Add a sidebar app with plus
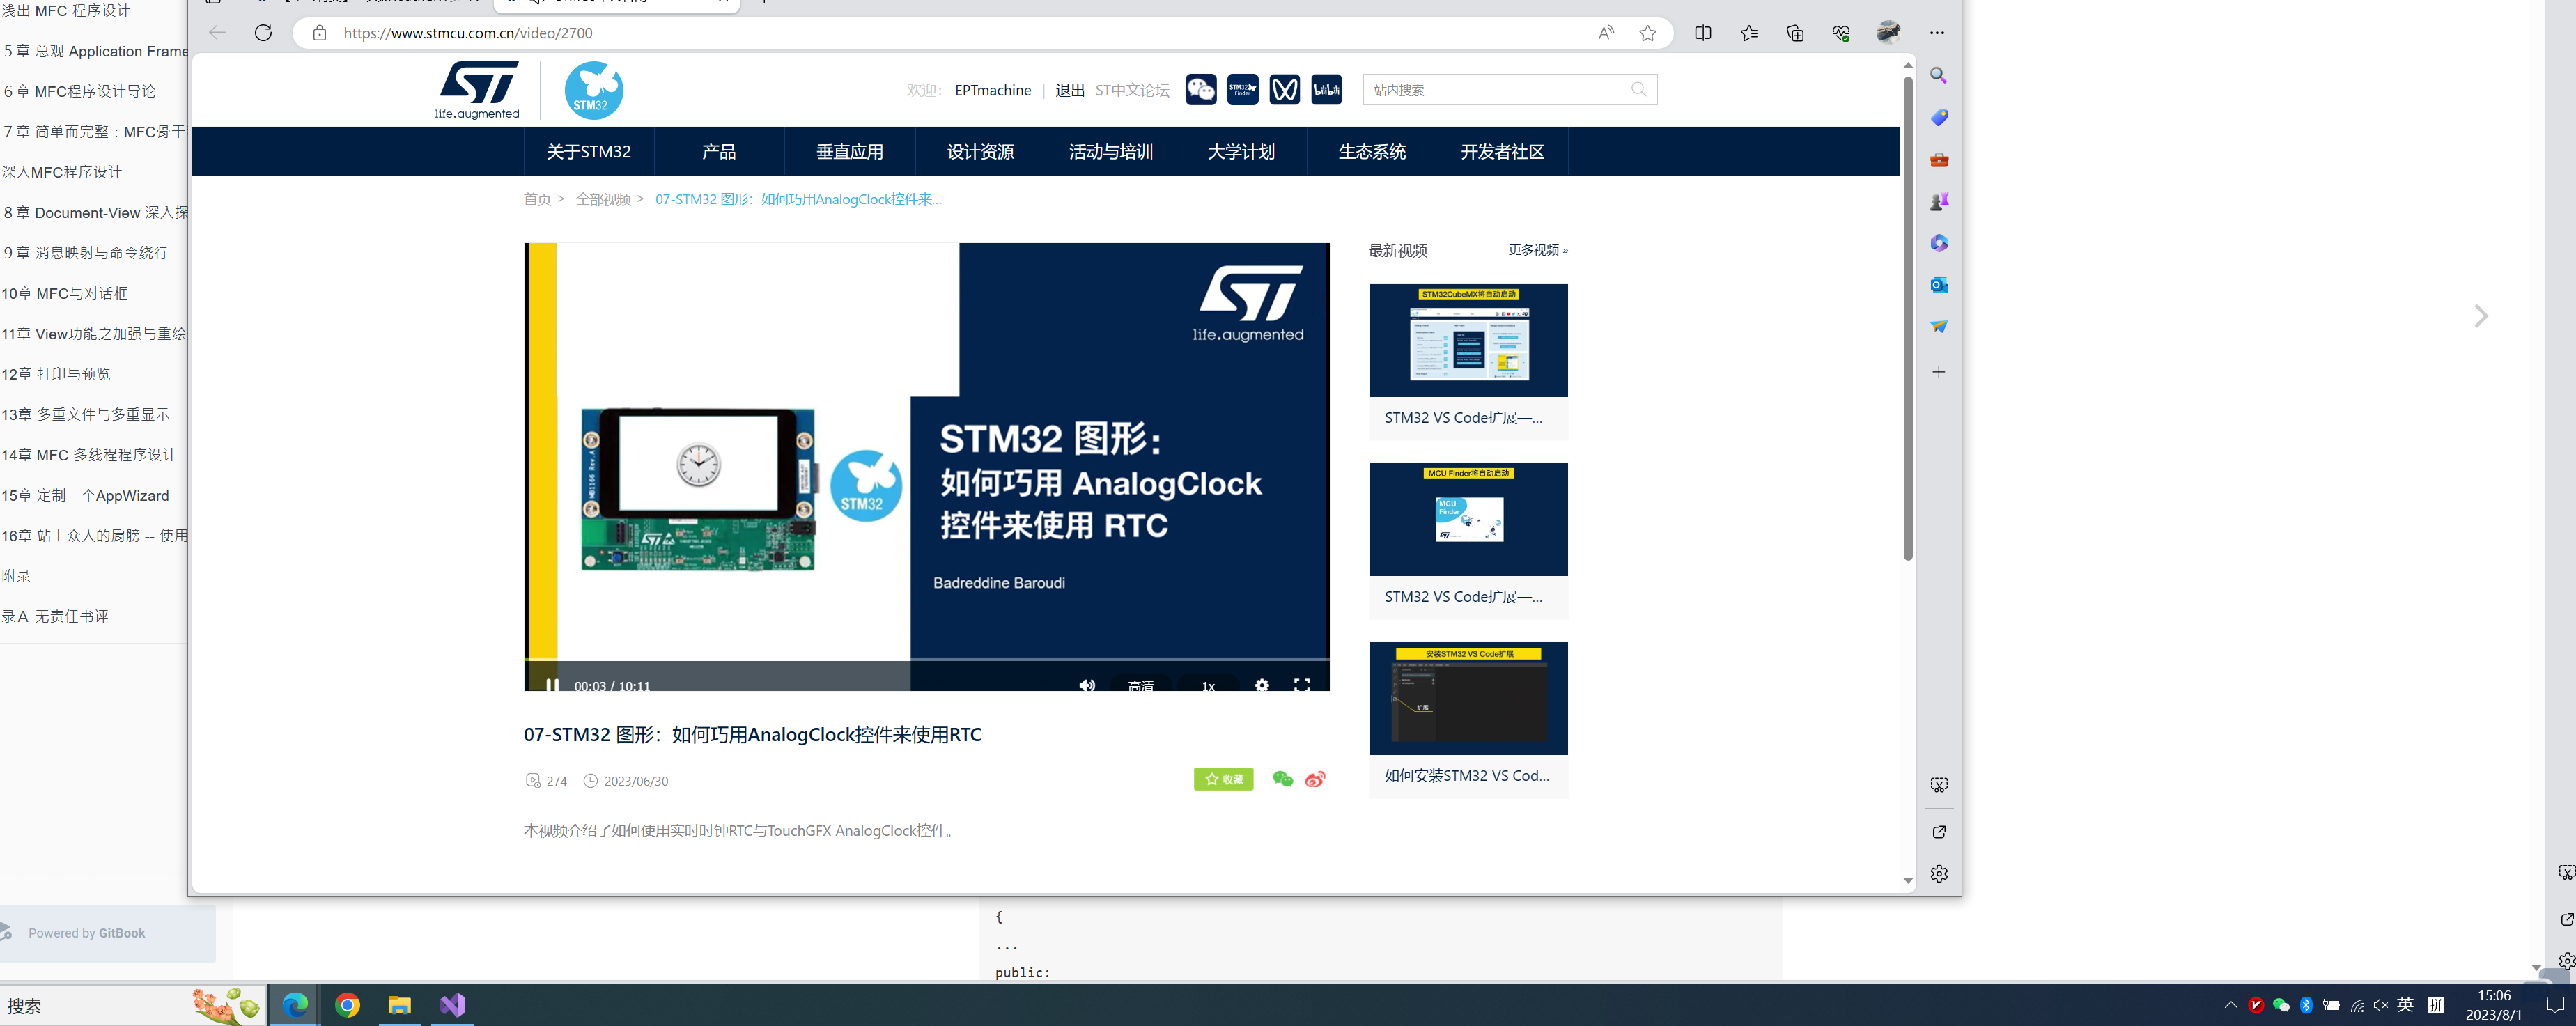 click(1938, 372)
